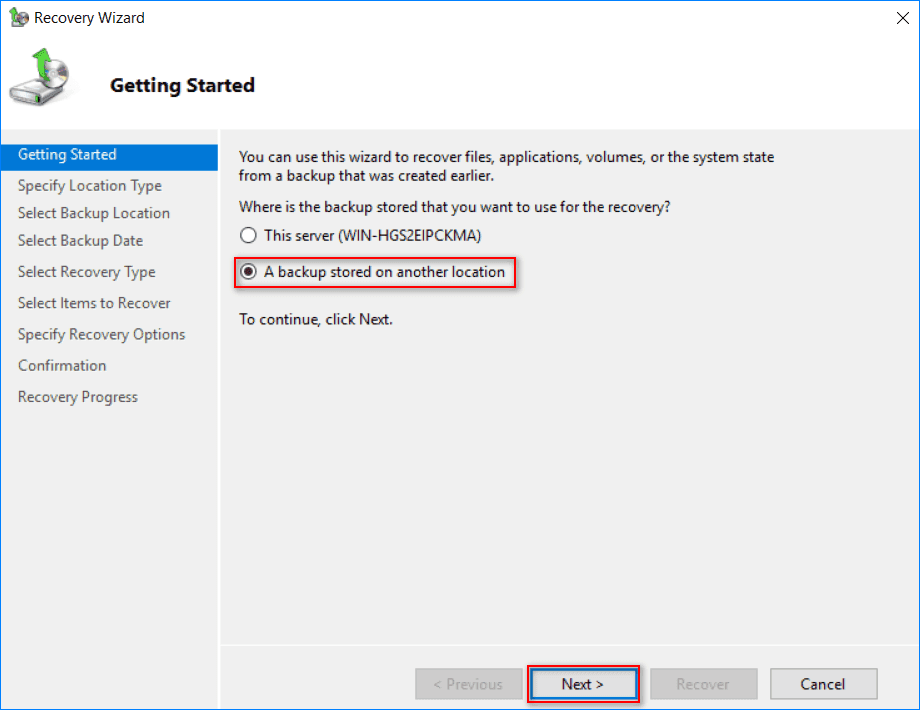Viewport: 920px width, 710px height.
Task: Select the 'This server' radio button
Action: 248,236
